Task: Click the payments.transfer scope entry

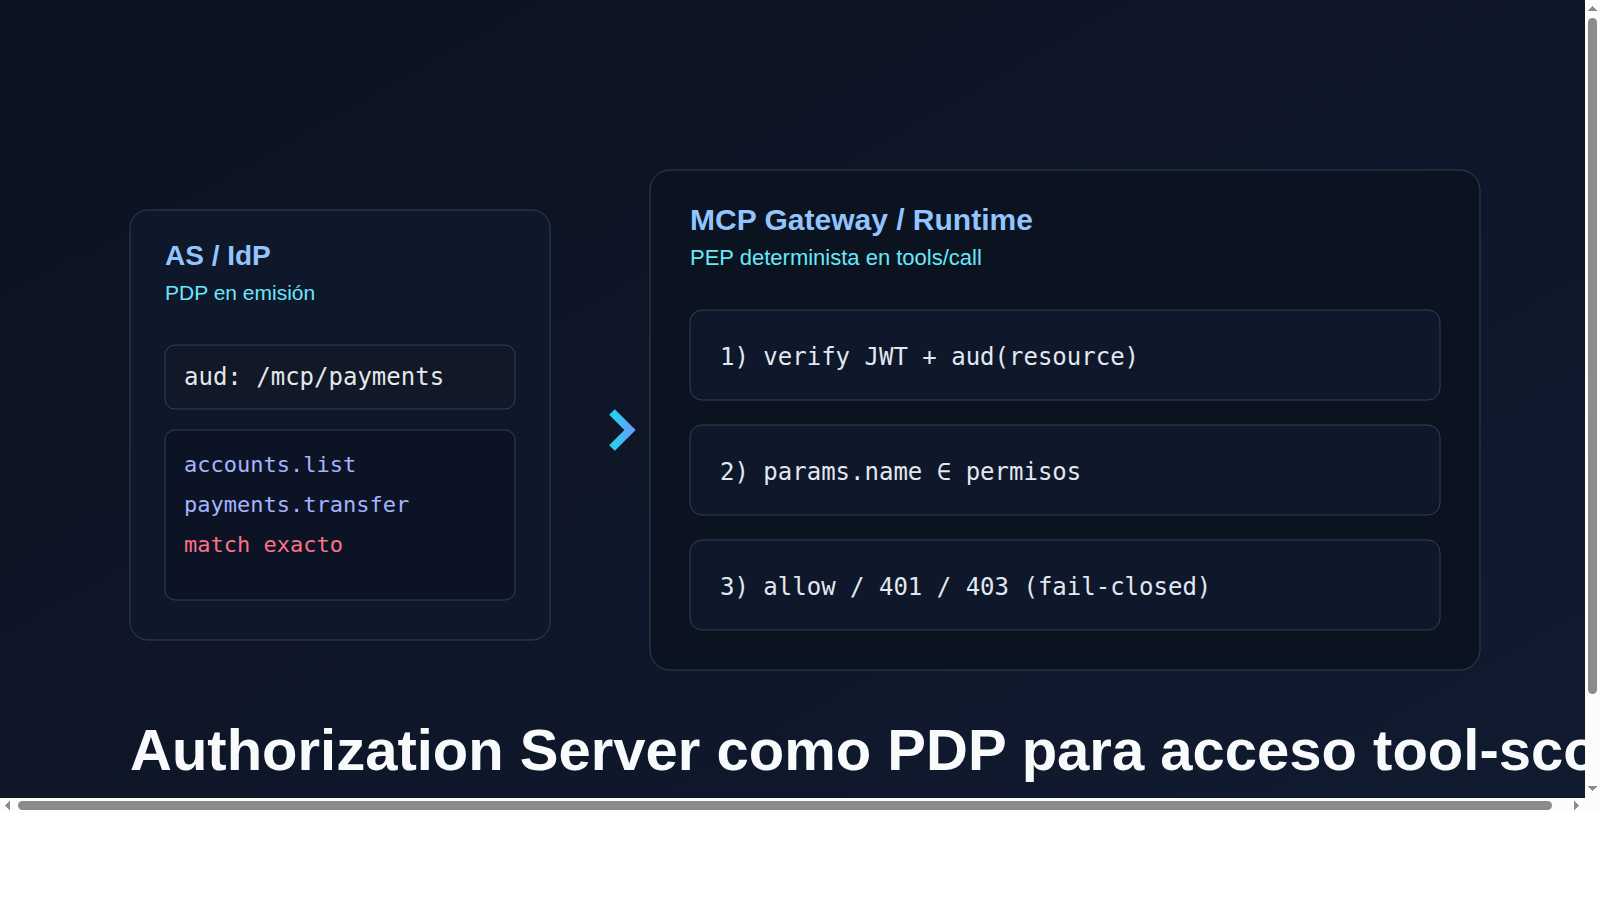Action: (x=296, y=504)
